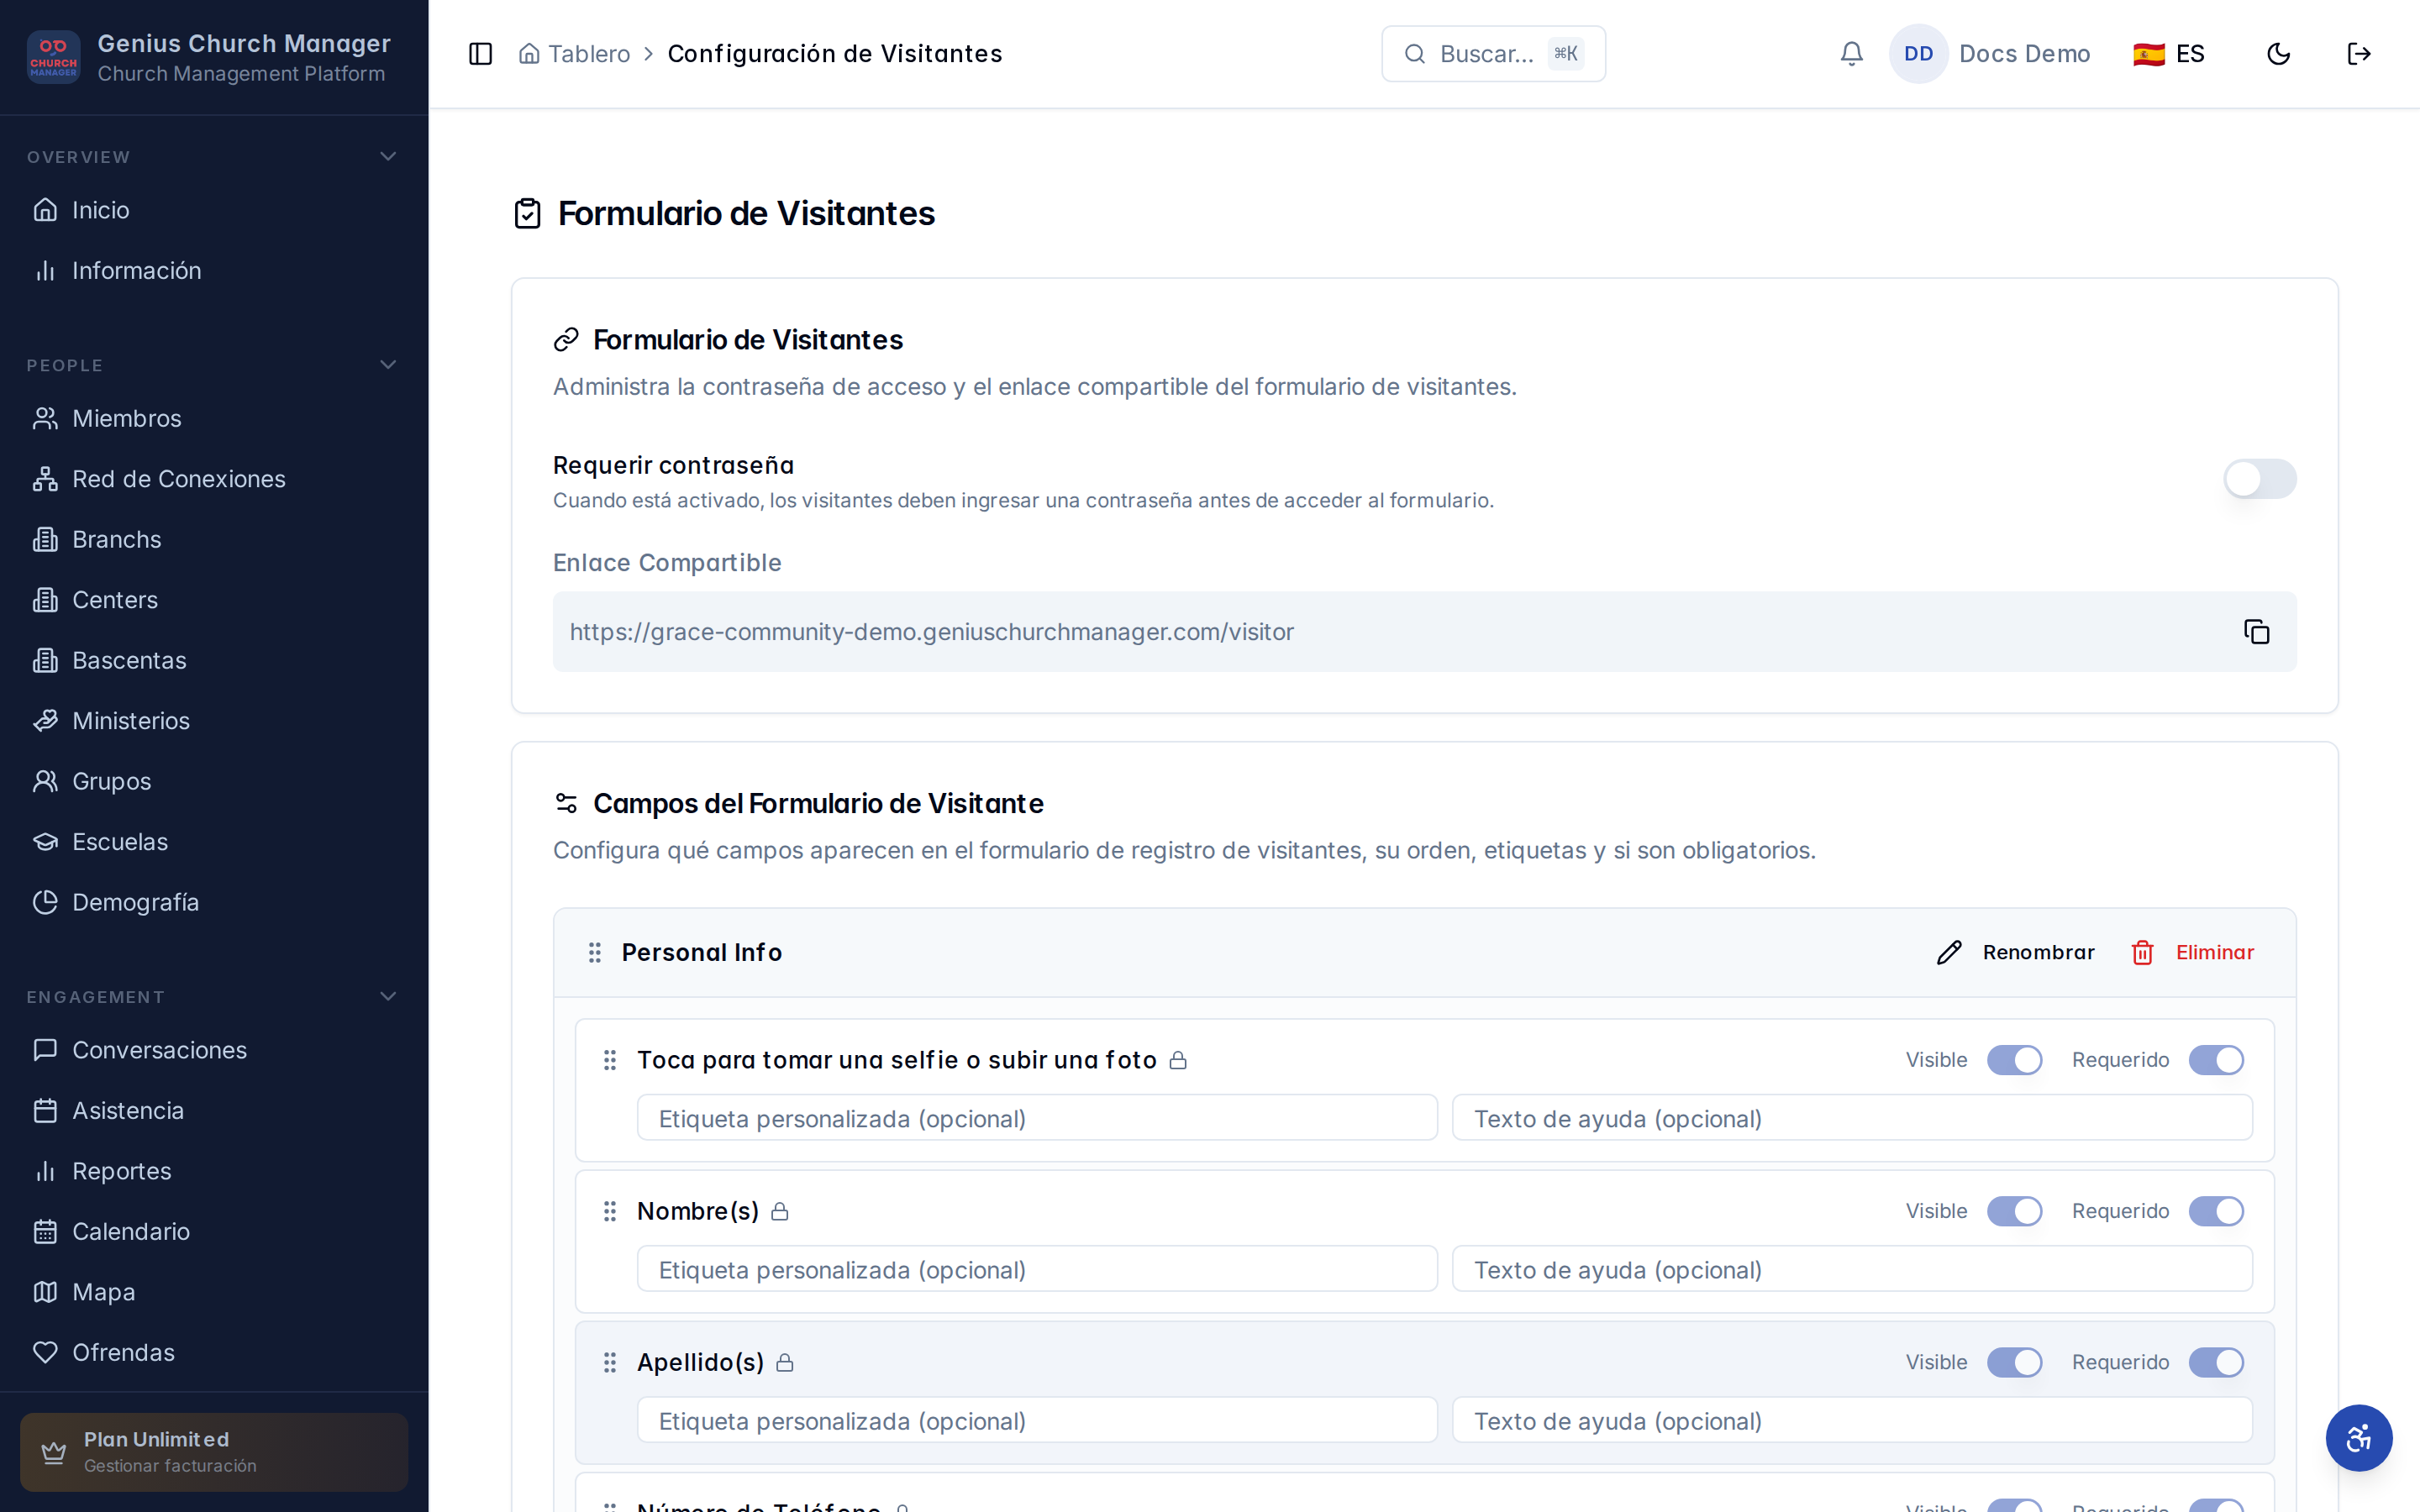
Task: Toggle Requerido for Apellido(s)
Action: click(x=2216, y=1362)
